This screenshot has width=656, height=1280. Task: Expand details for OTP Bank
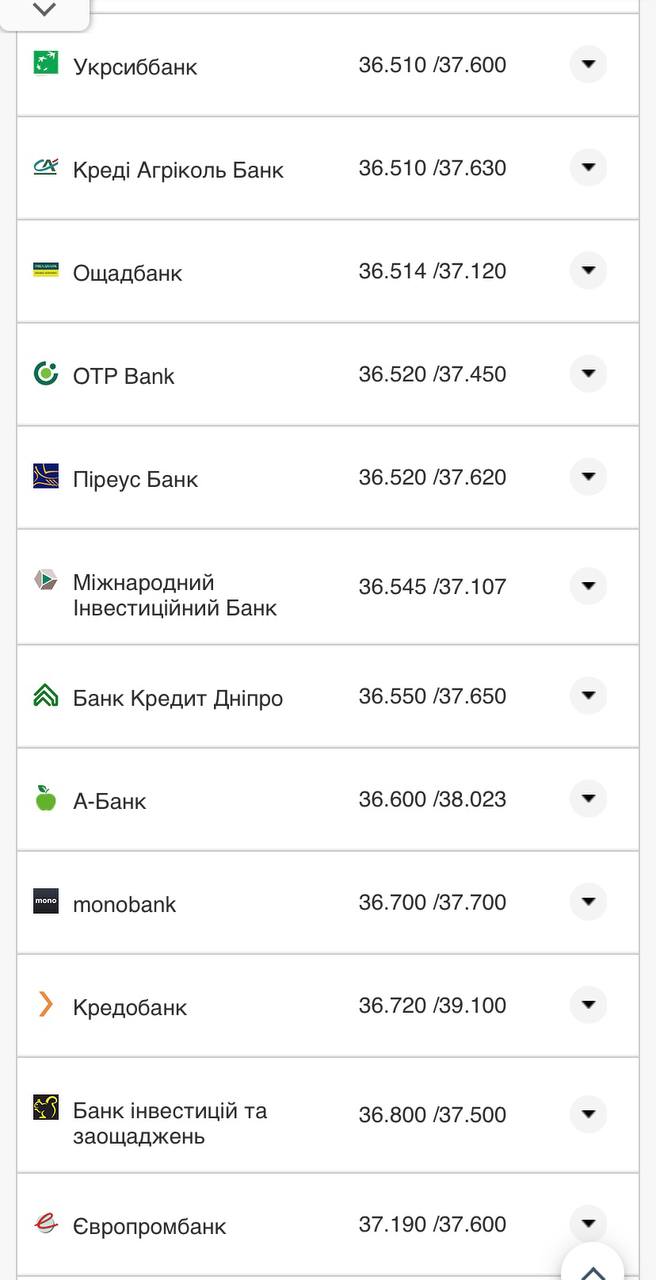[x=588, y=374]
